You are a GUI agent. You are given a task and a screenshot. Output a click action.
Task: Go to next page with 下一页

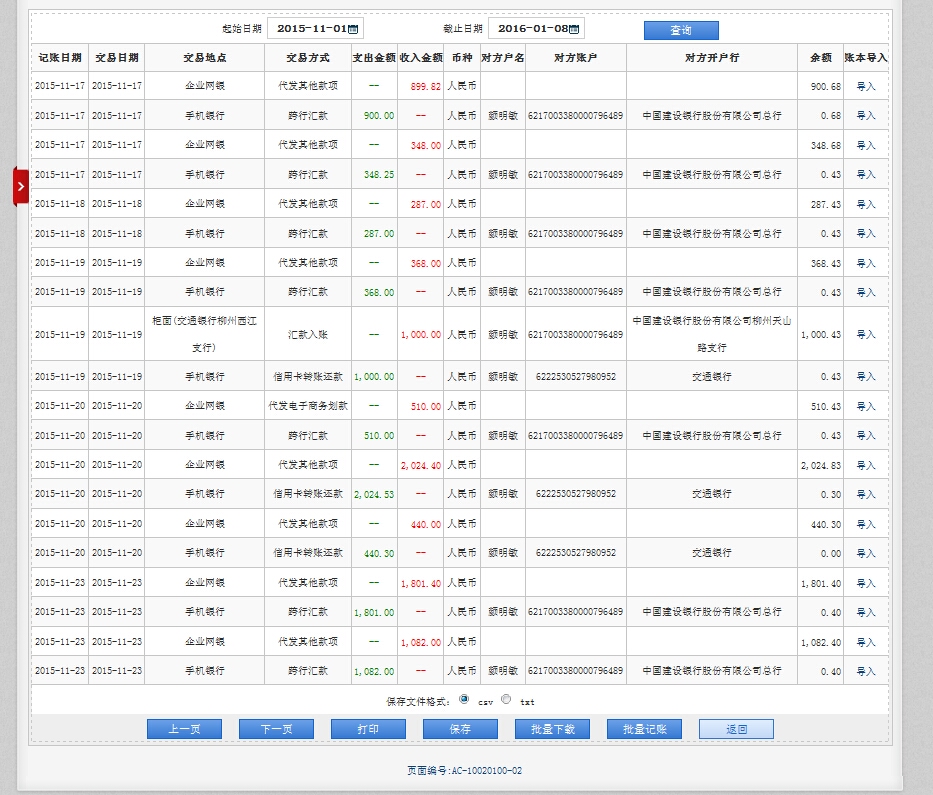point(276,729)
